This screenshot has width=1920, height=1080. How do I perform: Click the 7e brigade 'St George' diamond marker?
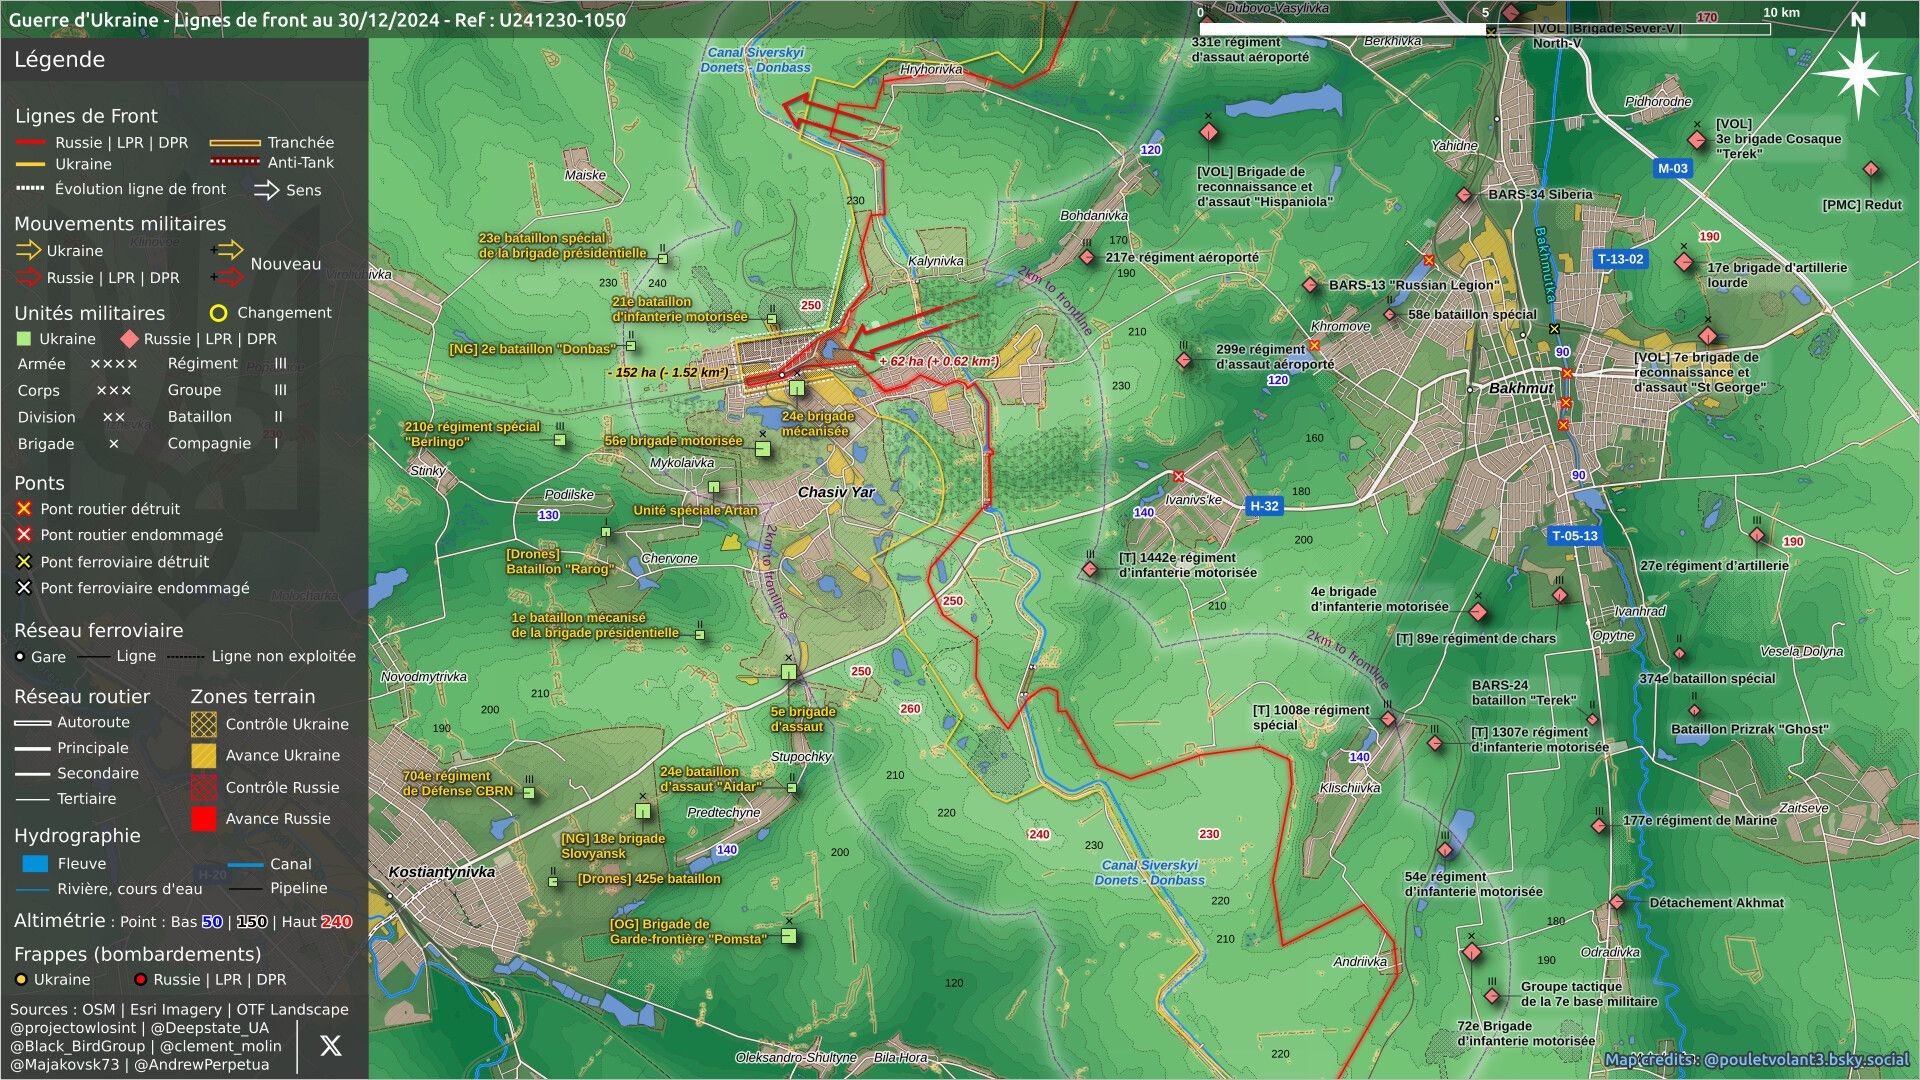tap(1709, 336)
